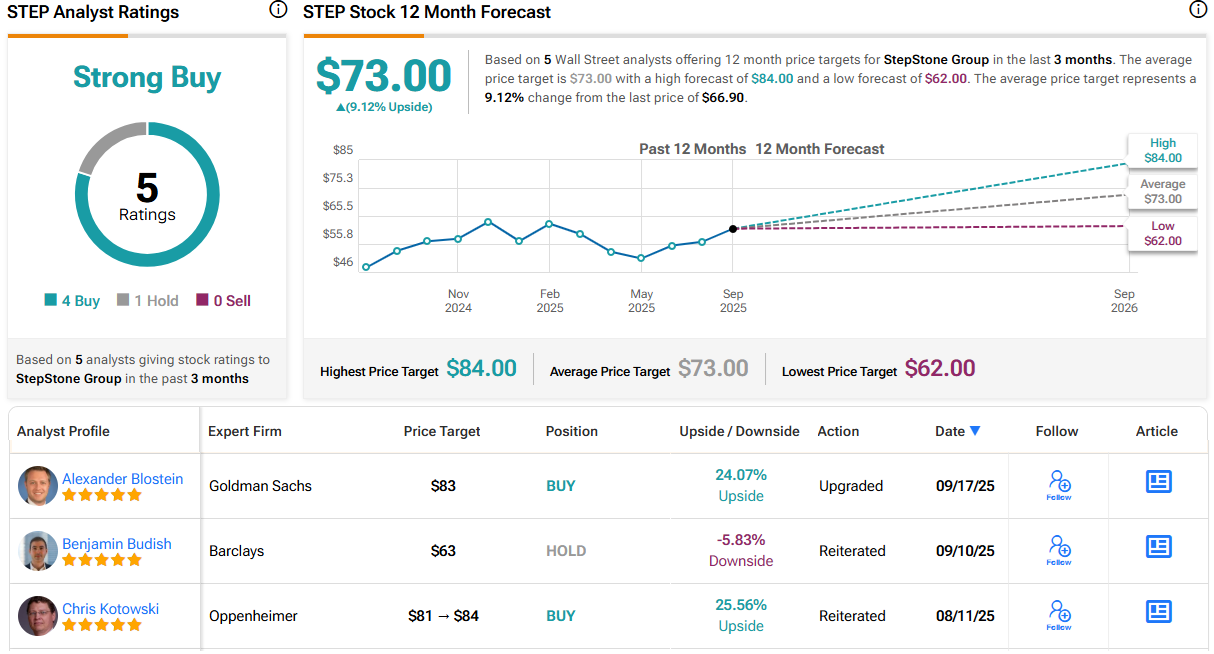Click the Action column header
Image resolution: width=1214 pixels, height=654 pixels.
click(838, 431)
